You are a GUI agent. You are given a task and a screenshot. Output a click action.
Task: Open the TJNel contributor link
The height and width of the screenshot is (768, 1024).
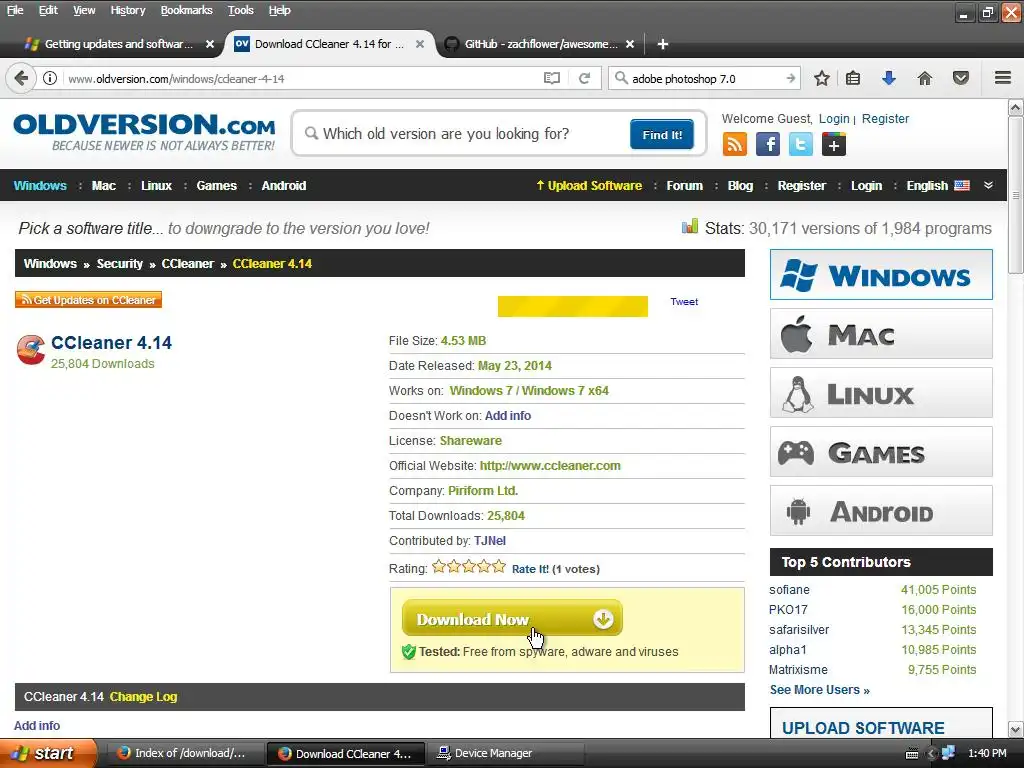[x=490, y=541]
